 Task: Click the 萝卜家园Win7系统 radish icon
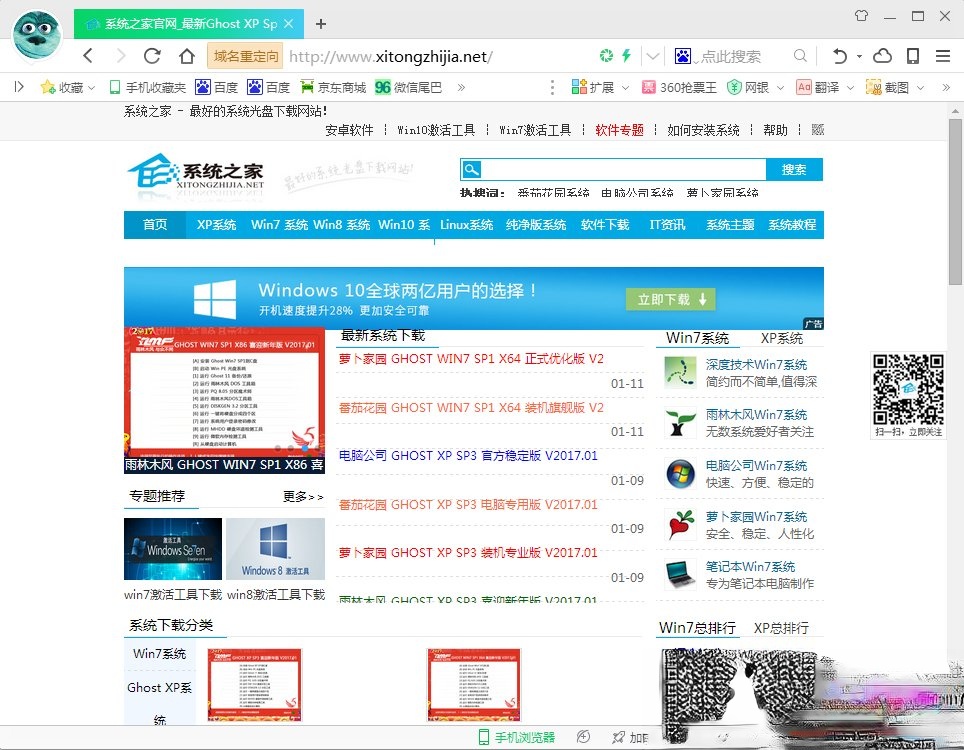(681, 525)
